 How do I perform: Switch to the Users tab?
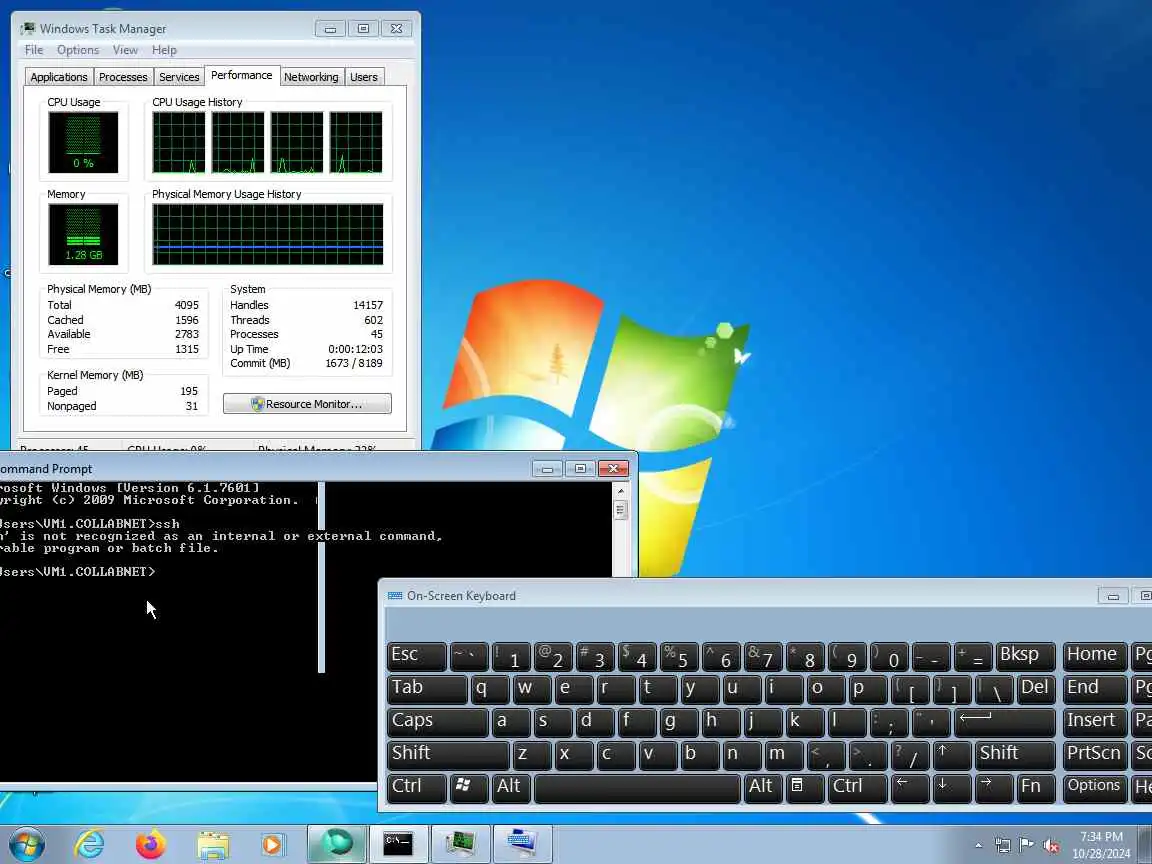[364, 77]
